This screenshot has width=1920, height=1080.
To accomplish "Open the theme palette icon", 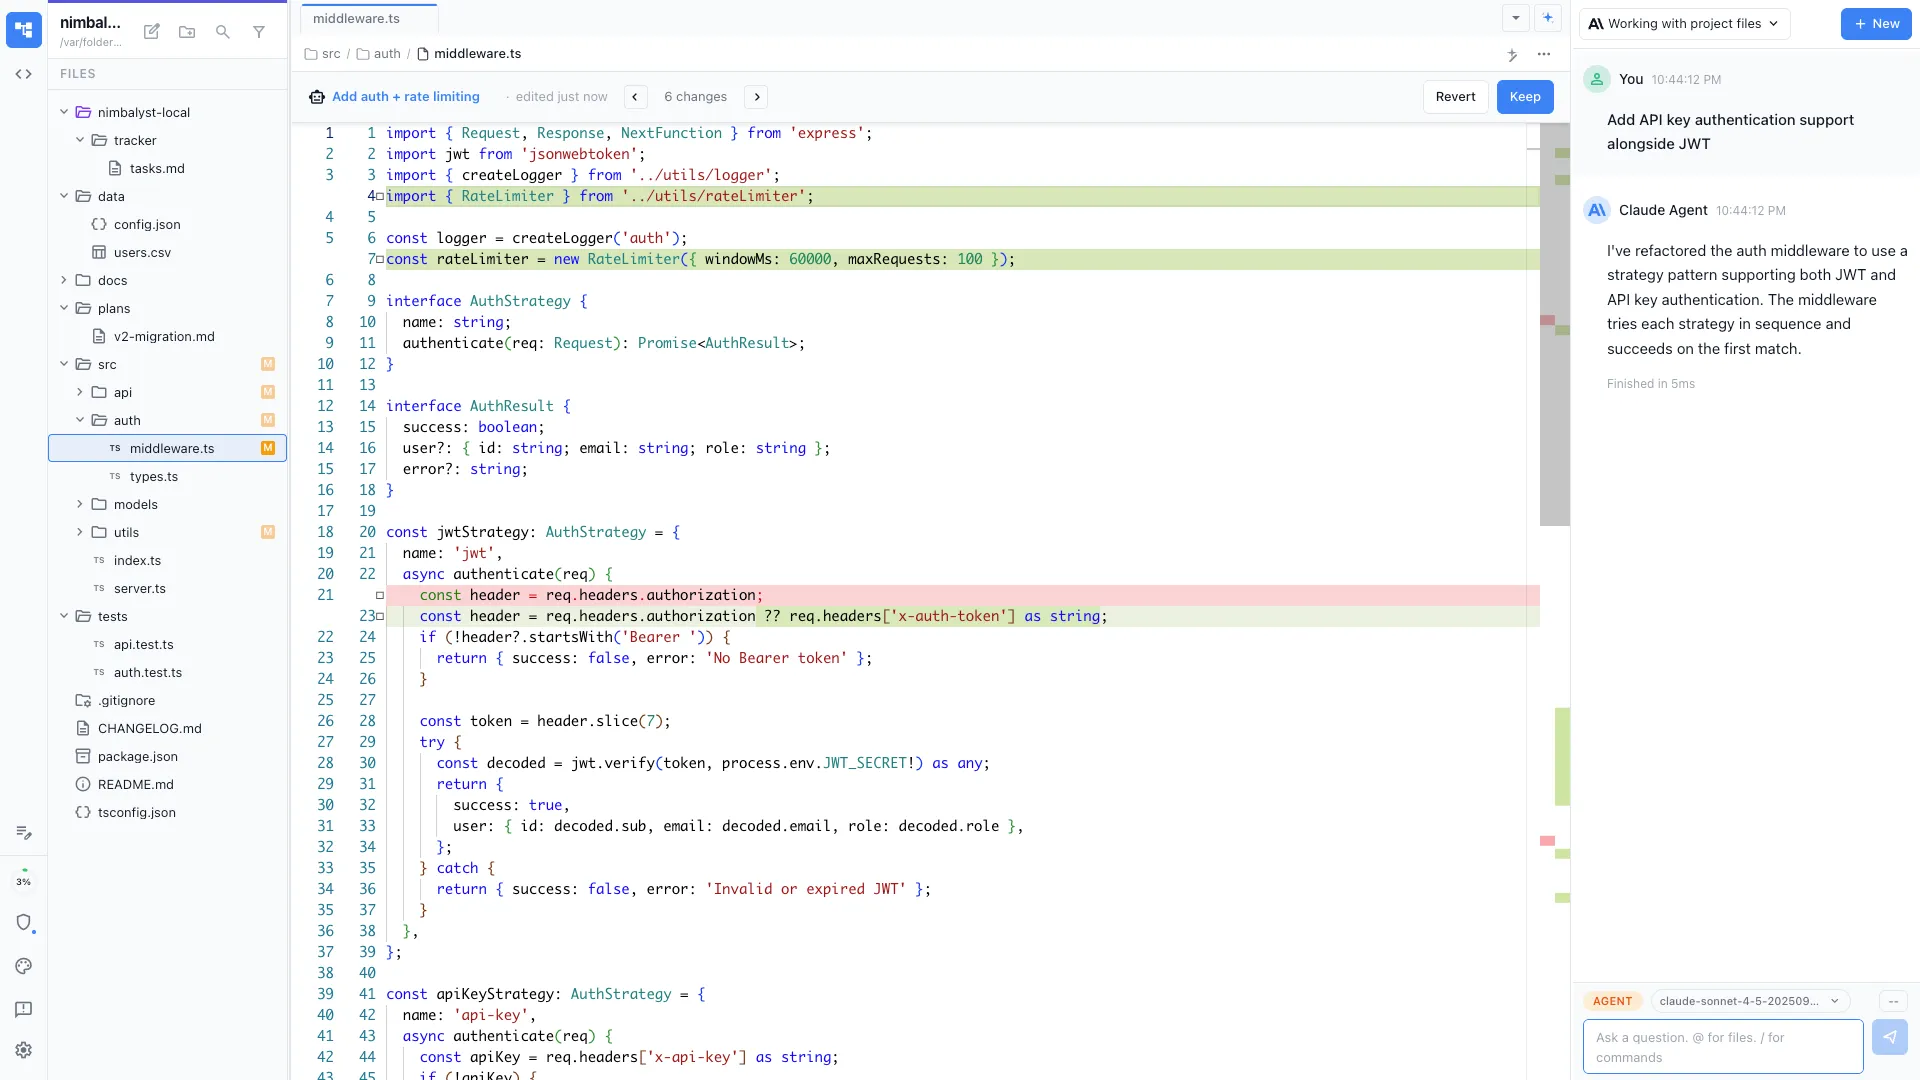I will tap(24, 966).
